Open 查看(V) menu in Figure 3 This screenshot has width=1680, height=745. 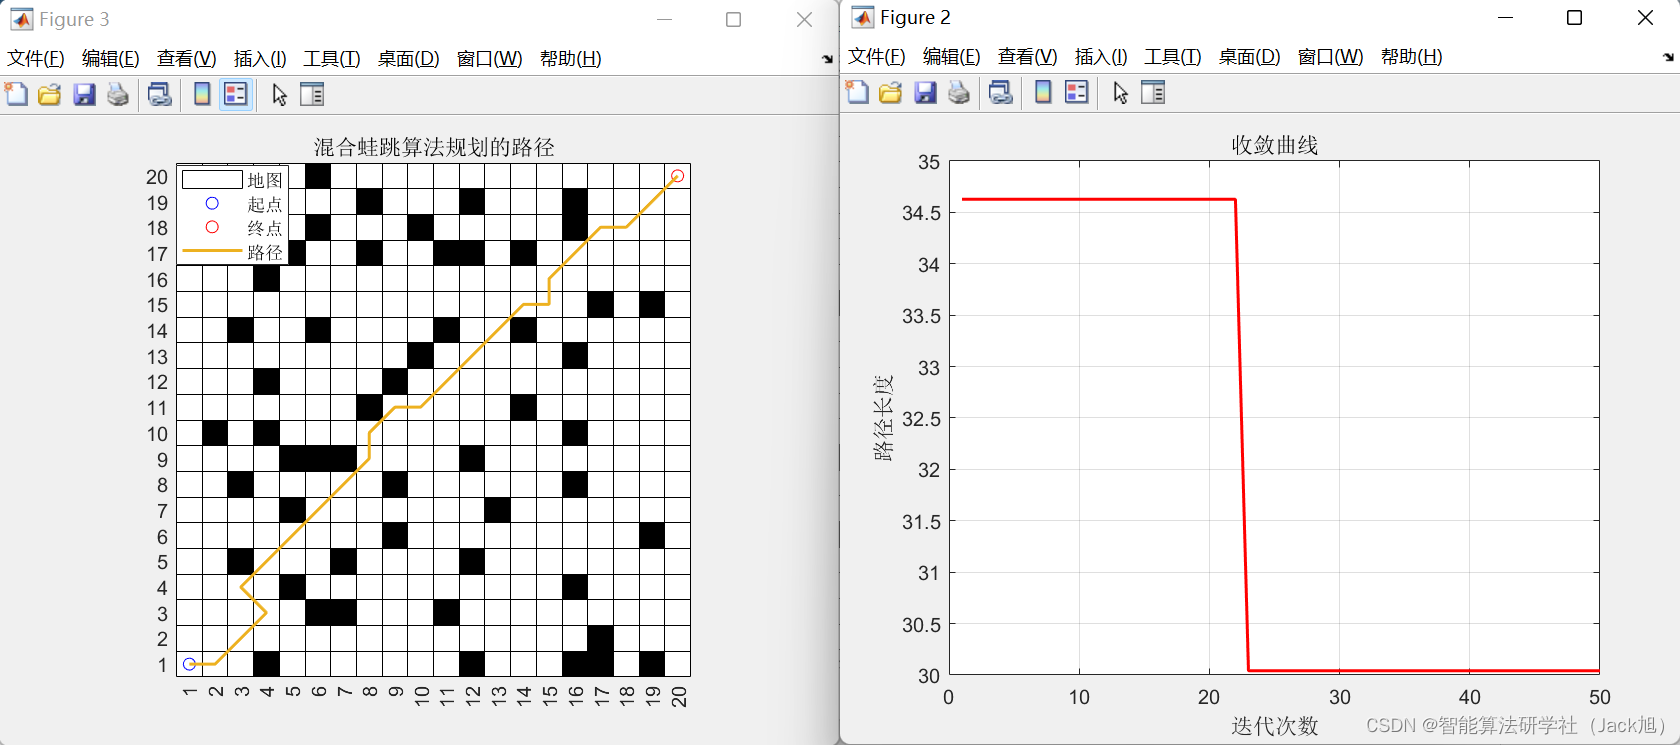click(187, 59)
